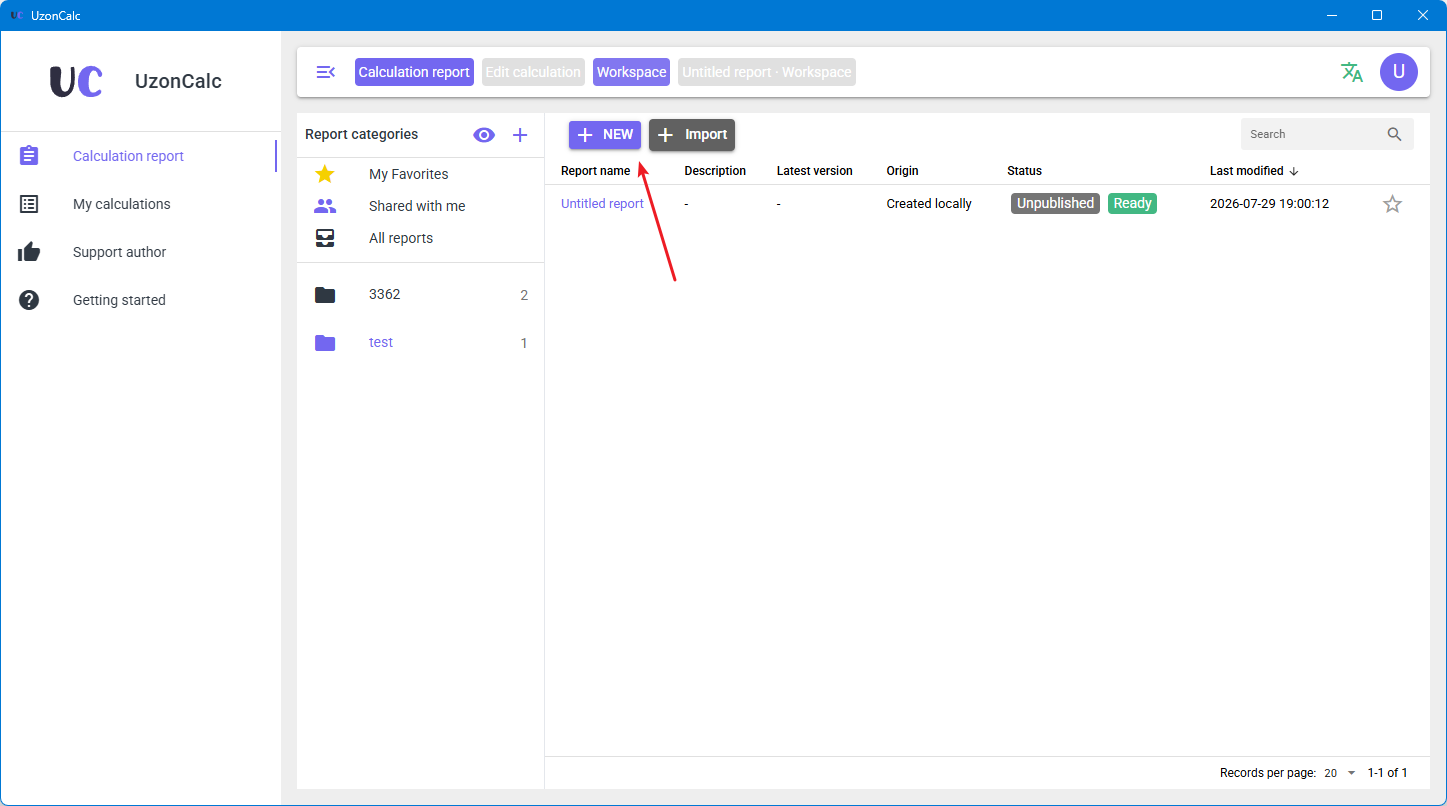Switch to Workspace tab
Screen dimensions: 1447x806
(x=631, y=72)
